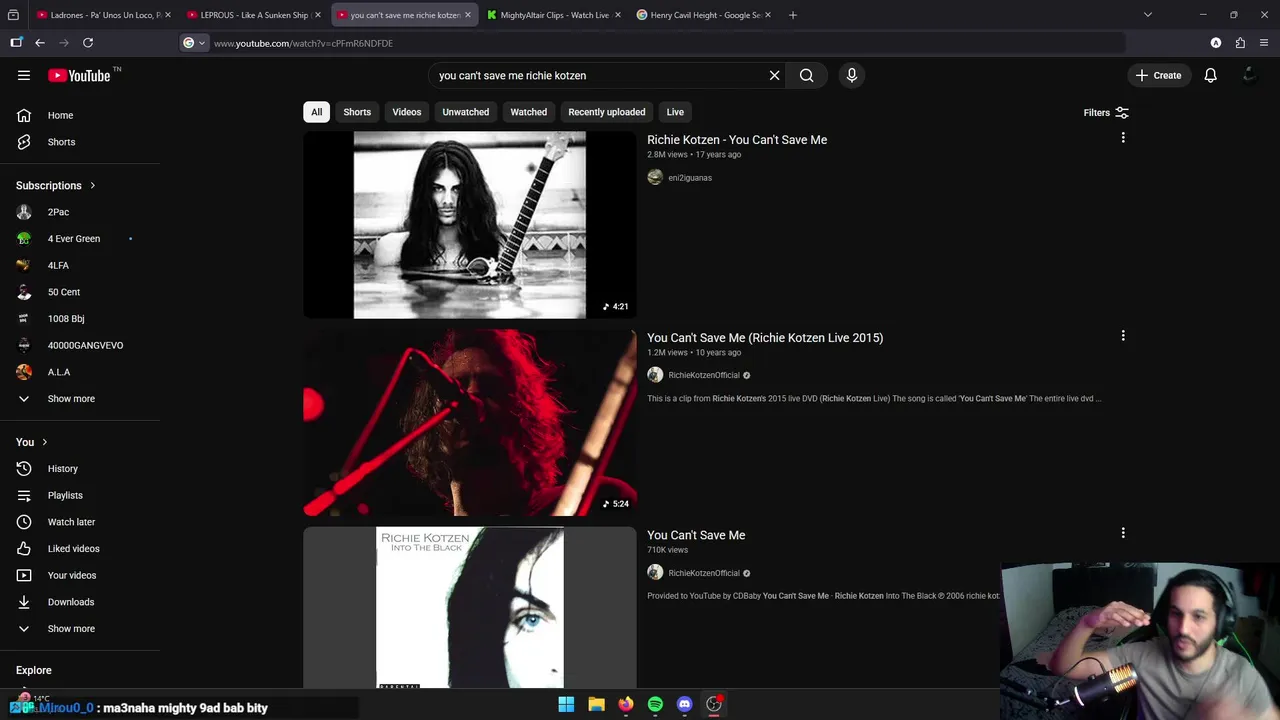Expand the Subscriptions section chevron

pos(92,185)
